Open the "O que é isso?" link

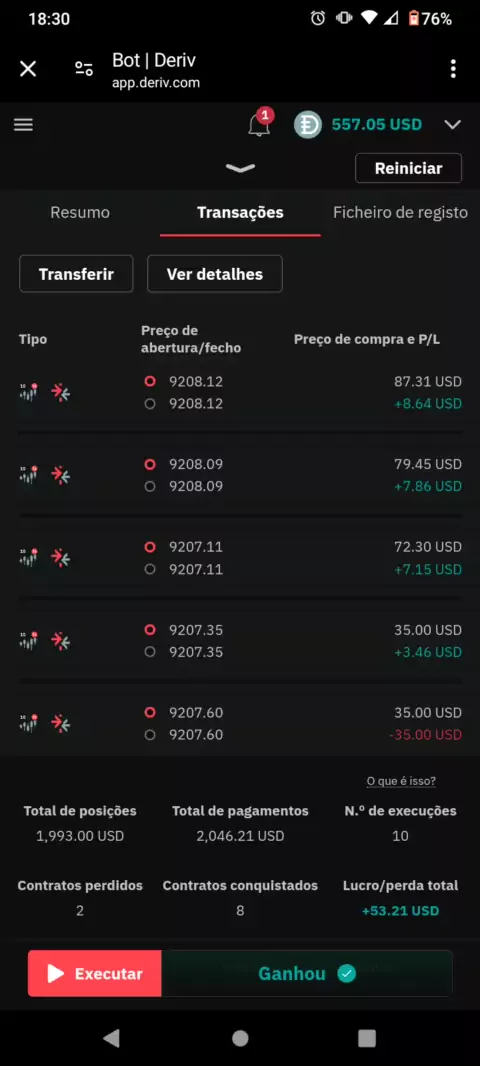pyautogui.click(x=401, y=781)
